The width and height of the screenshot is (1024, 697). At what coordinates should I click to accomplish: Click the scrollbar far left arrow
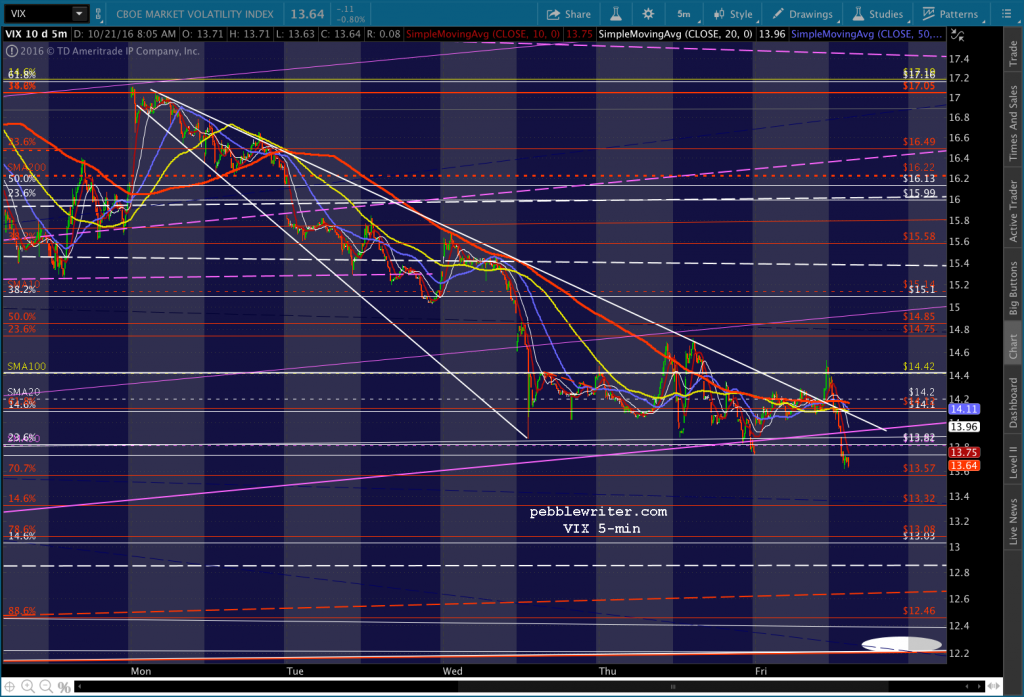80,687
